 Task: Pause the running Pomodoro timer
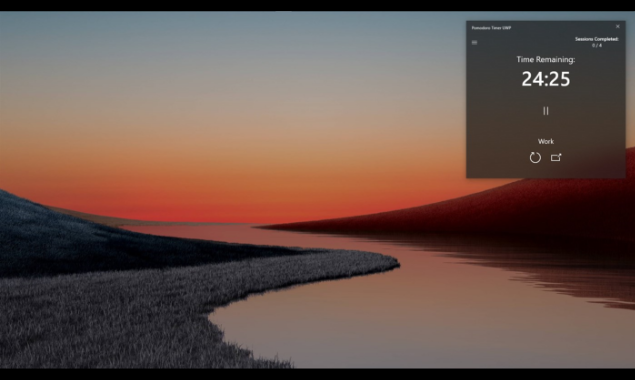[546, 111]
